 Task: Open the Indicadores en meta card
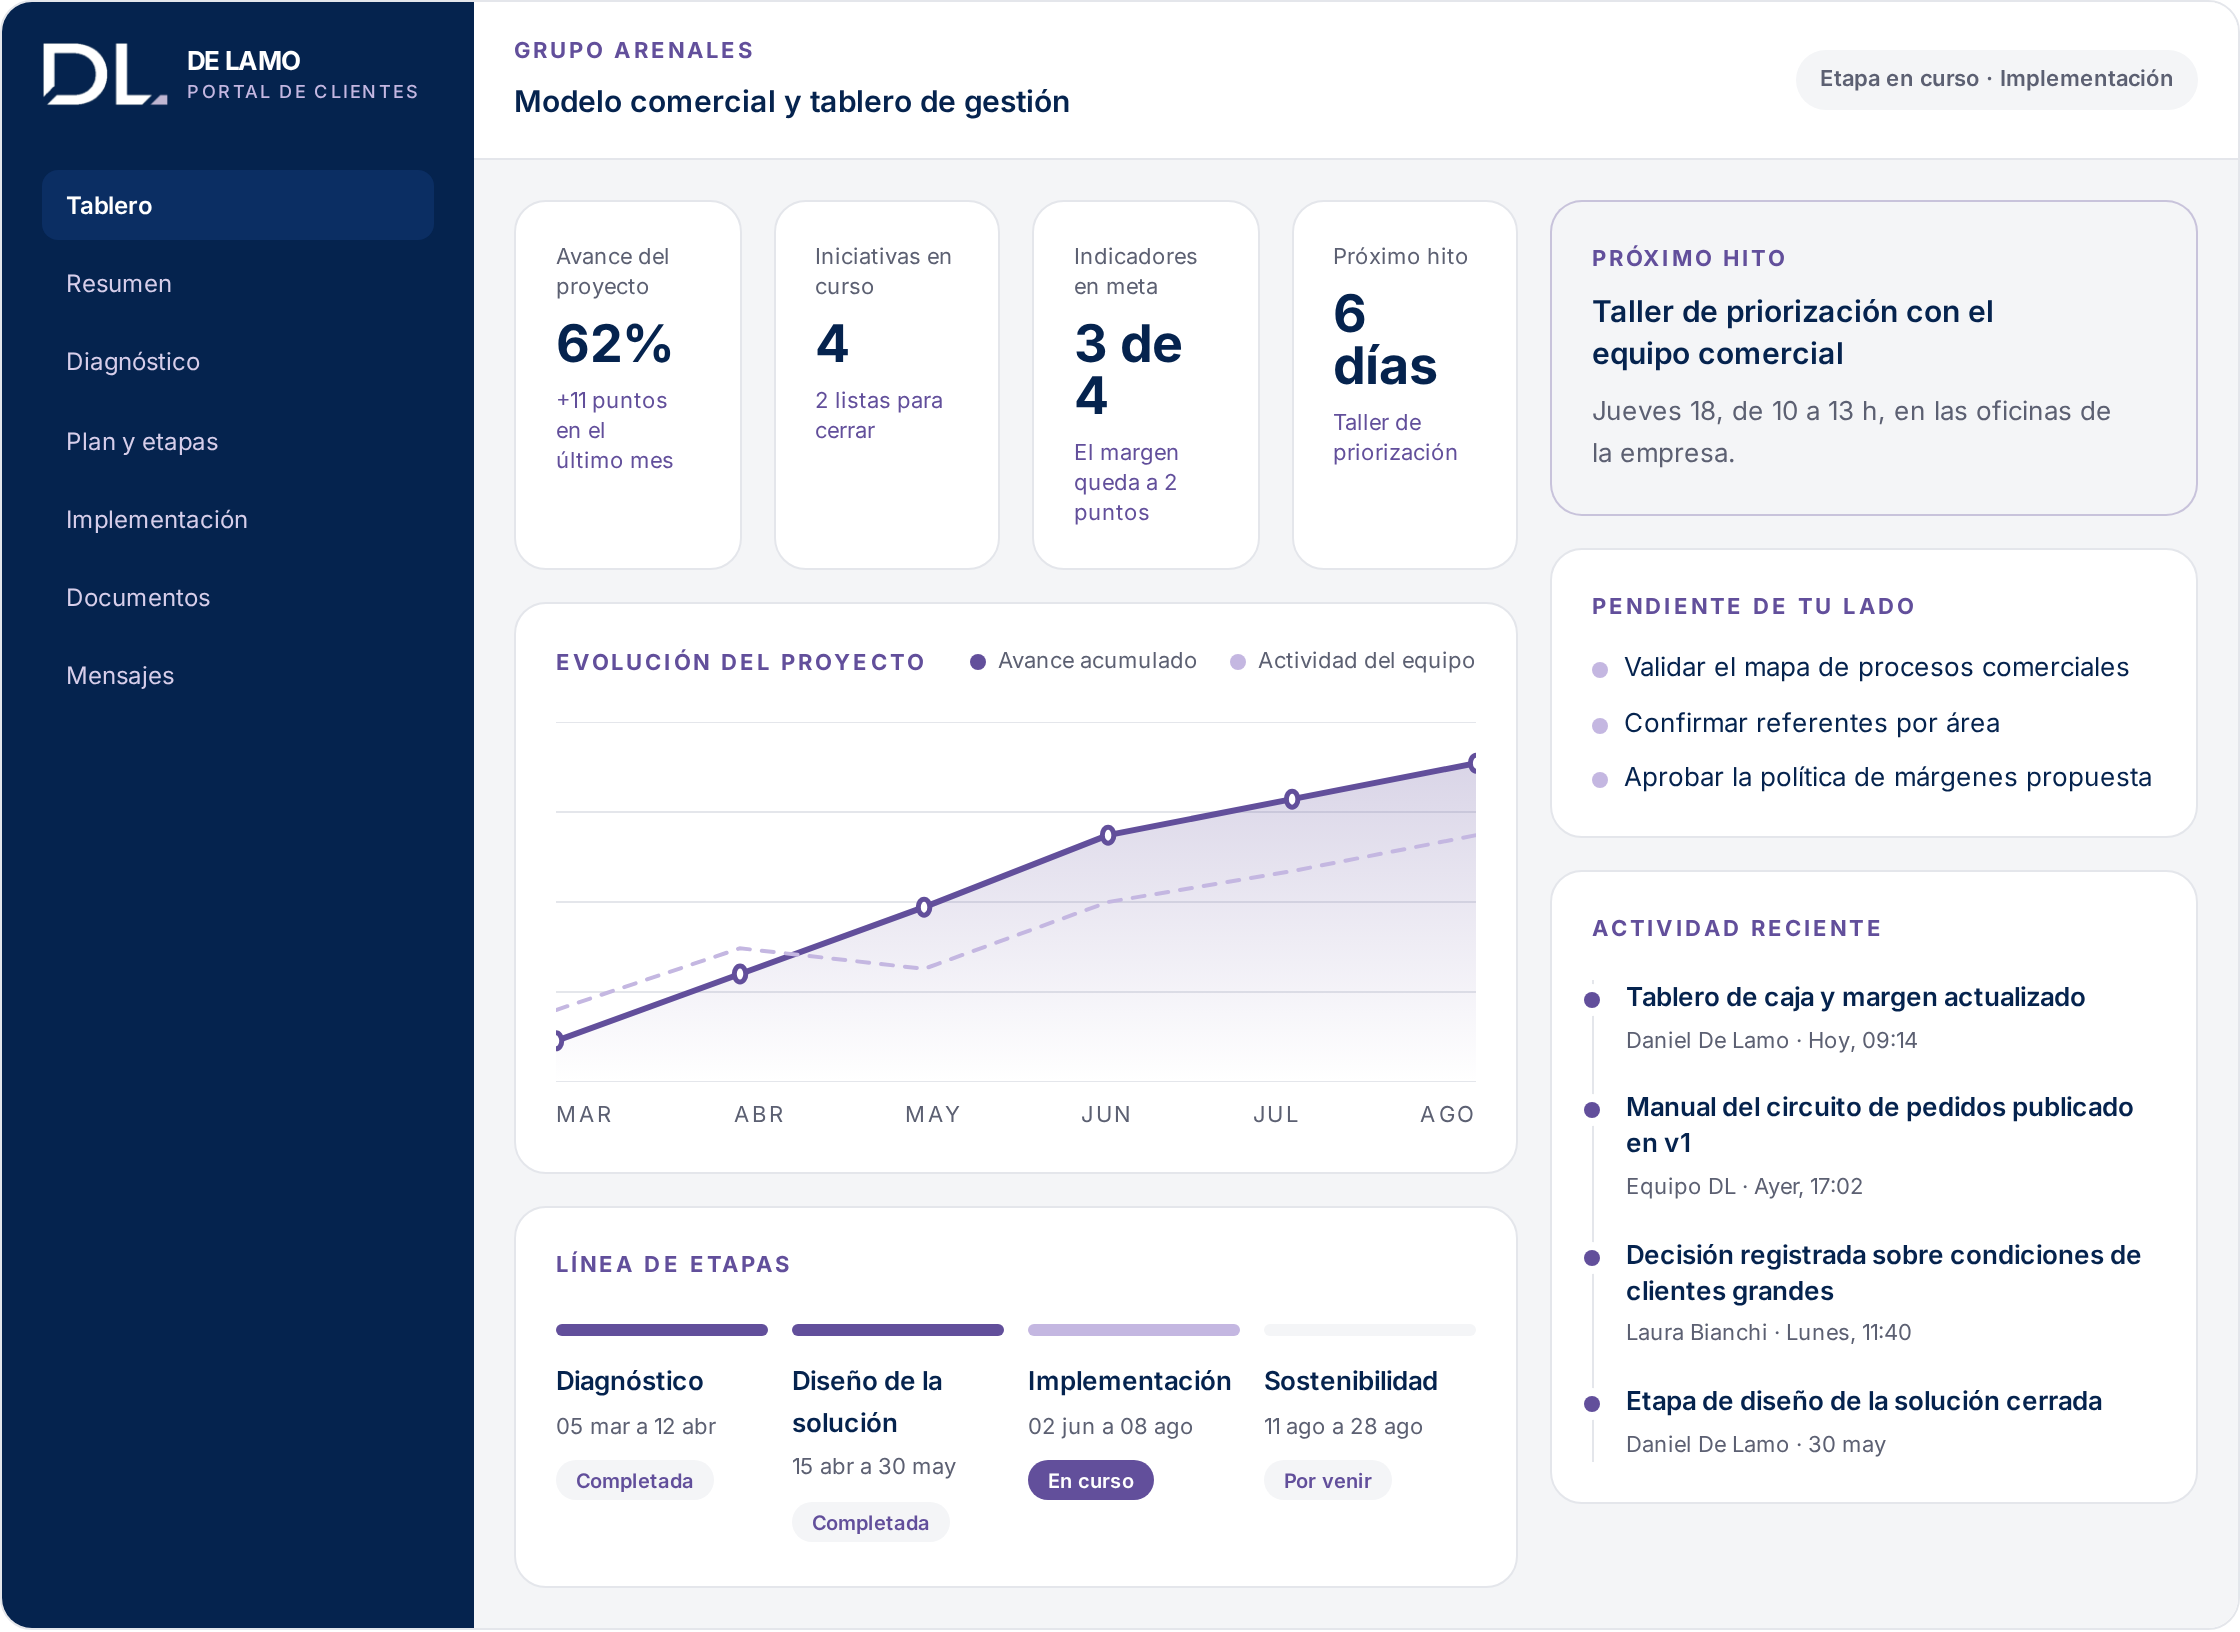[1146, 385]
